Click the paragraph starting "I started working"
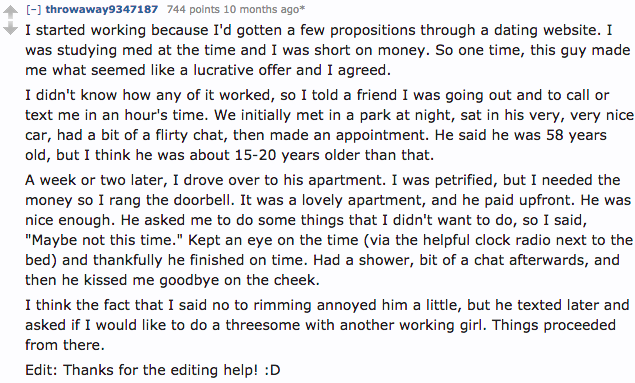 click(x=328, y=50)
